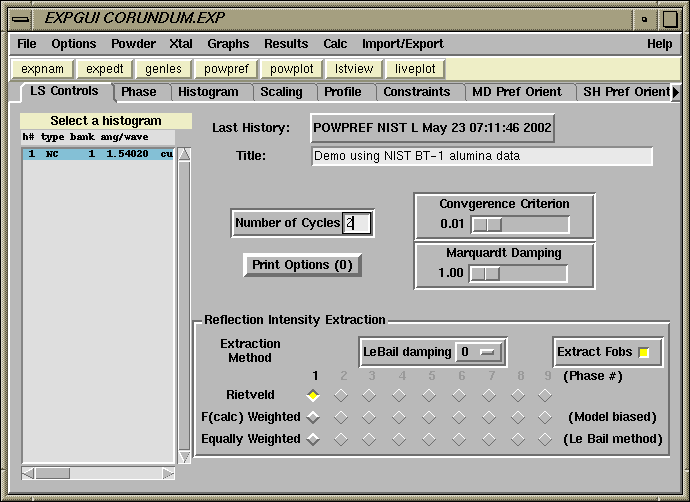Open the Graphs menu
This screenshot has height=502, width=690.
[x=228, y=44]
